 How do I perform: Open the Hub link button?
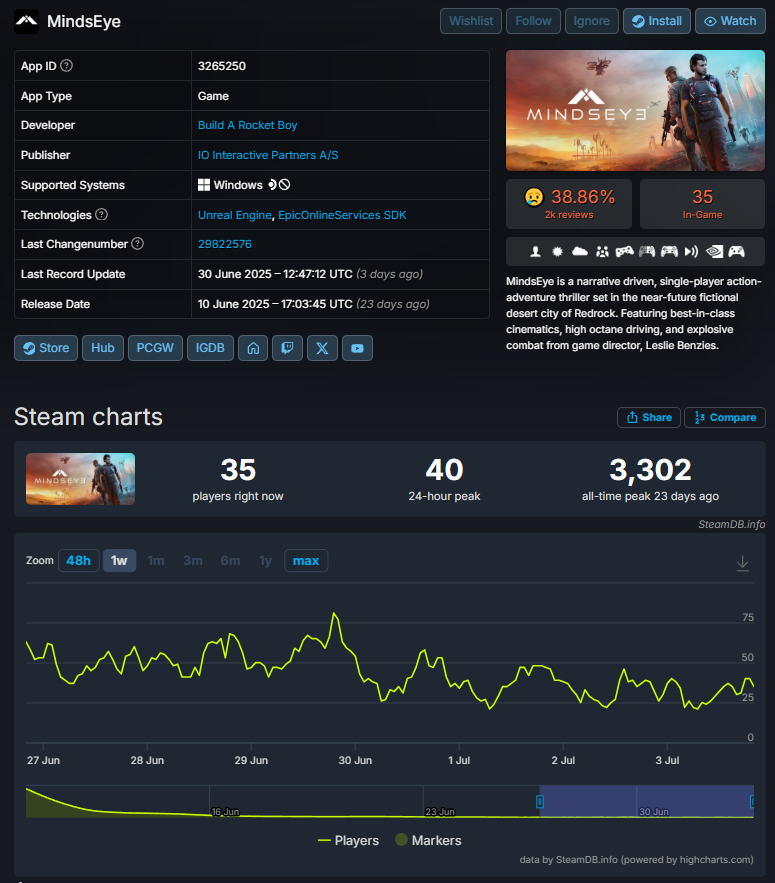tap(103, 348)
